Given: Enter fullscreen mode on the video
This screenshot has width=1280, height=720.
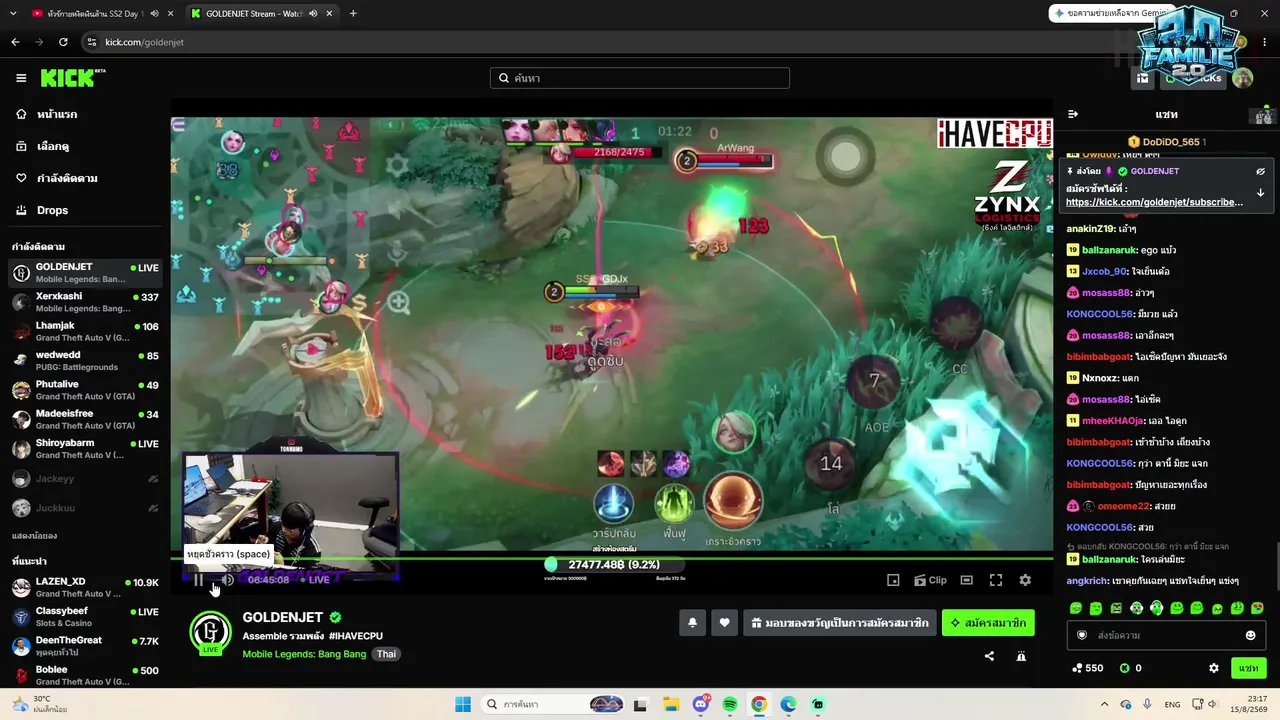Looking at the screenshot, I should [x=996, y=580].
